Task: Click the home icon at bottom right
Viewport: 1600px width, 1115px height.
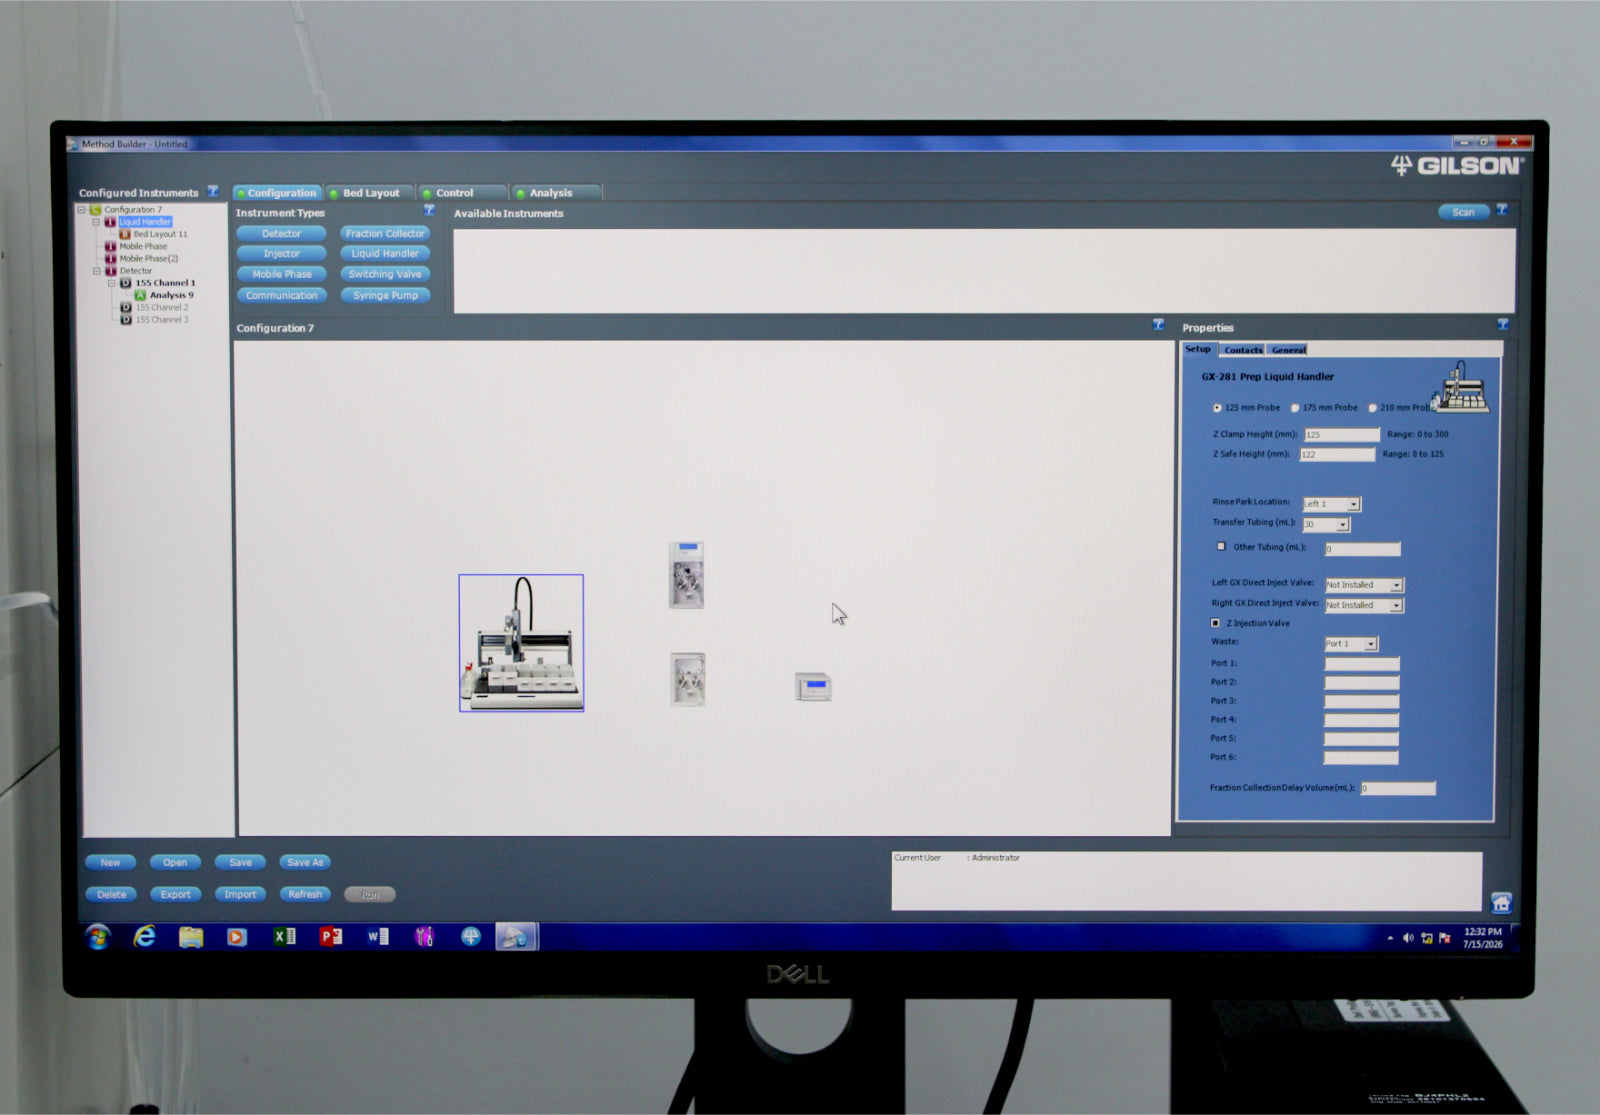Action: (x=1501, y=902)
